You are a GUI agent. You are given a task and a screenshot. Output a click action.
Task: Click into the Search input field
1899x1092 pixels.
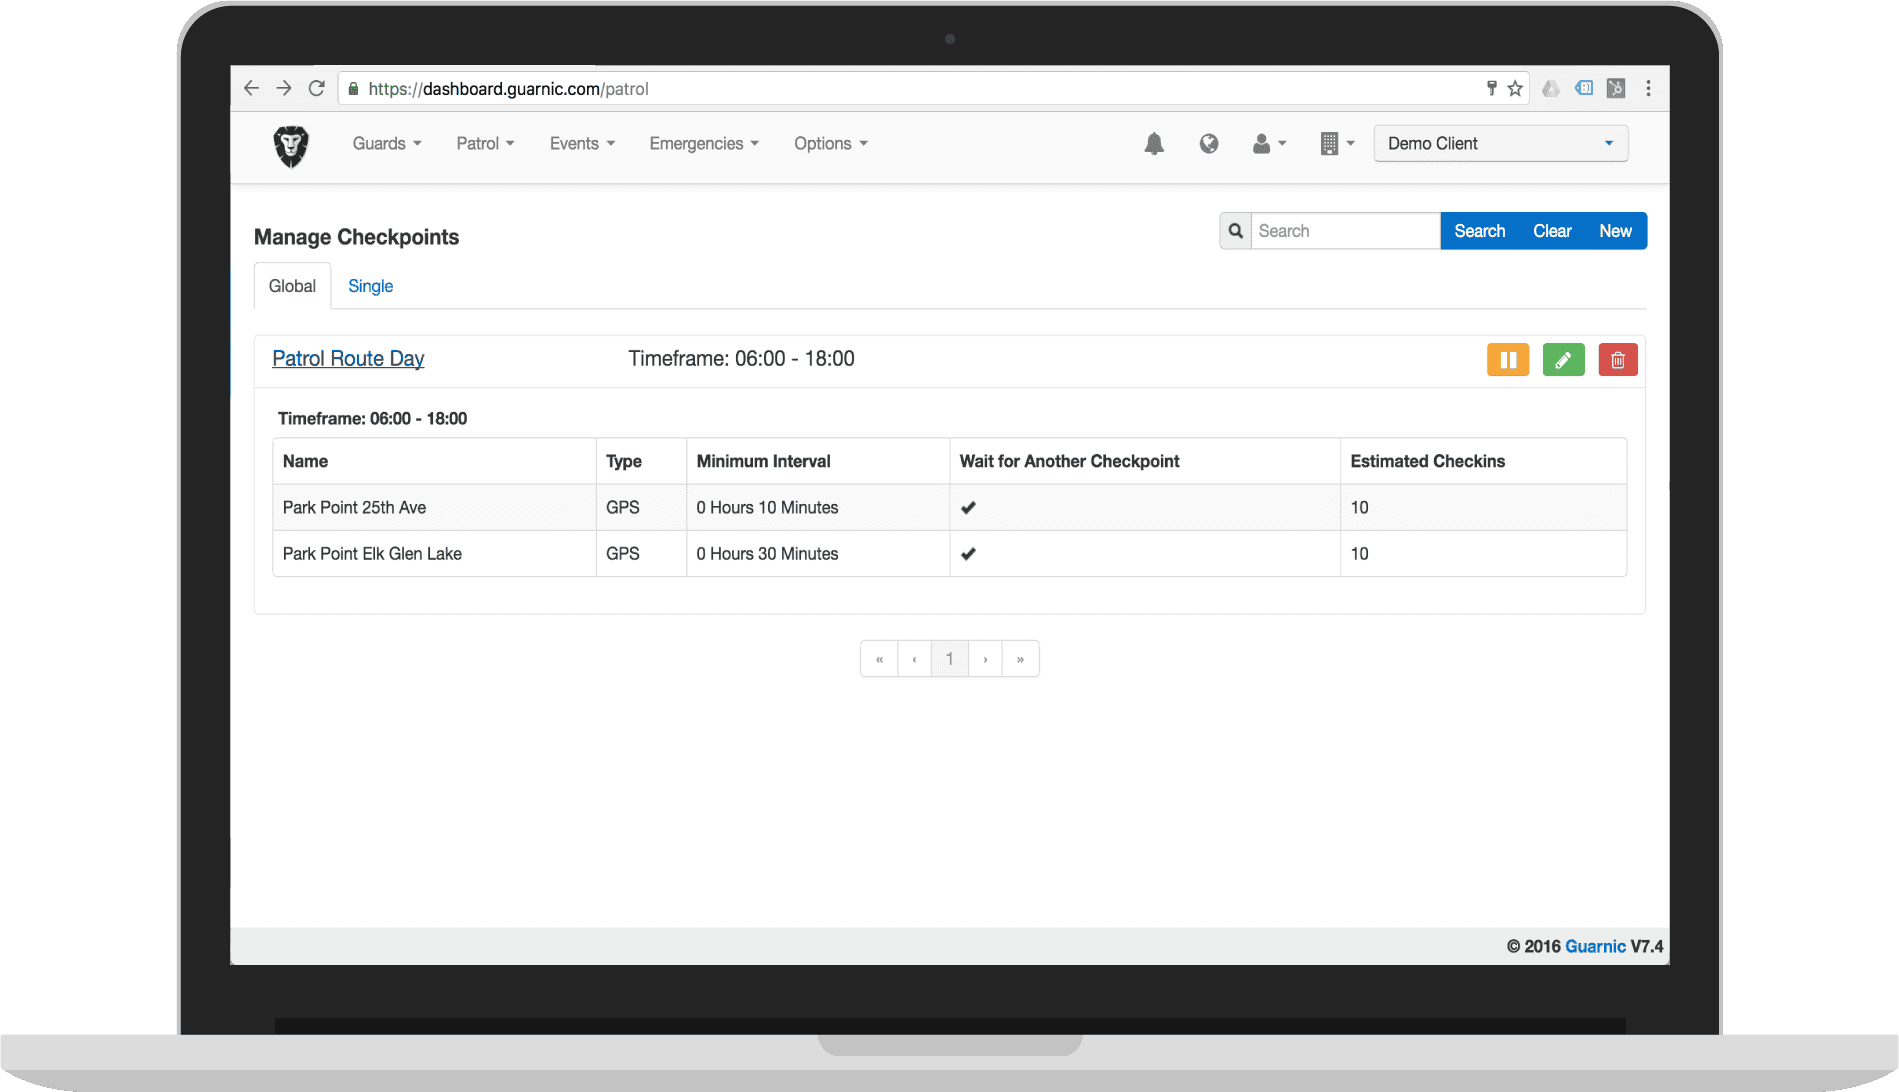point(1344,231)
